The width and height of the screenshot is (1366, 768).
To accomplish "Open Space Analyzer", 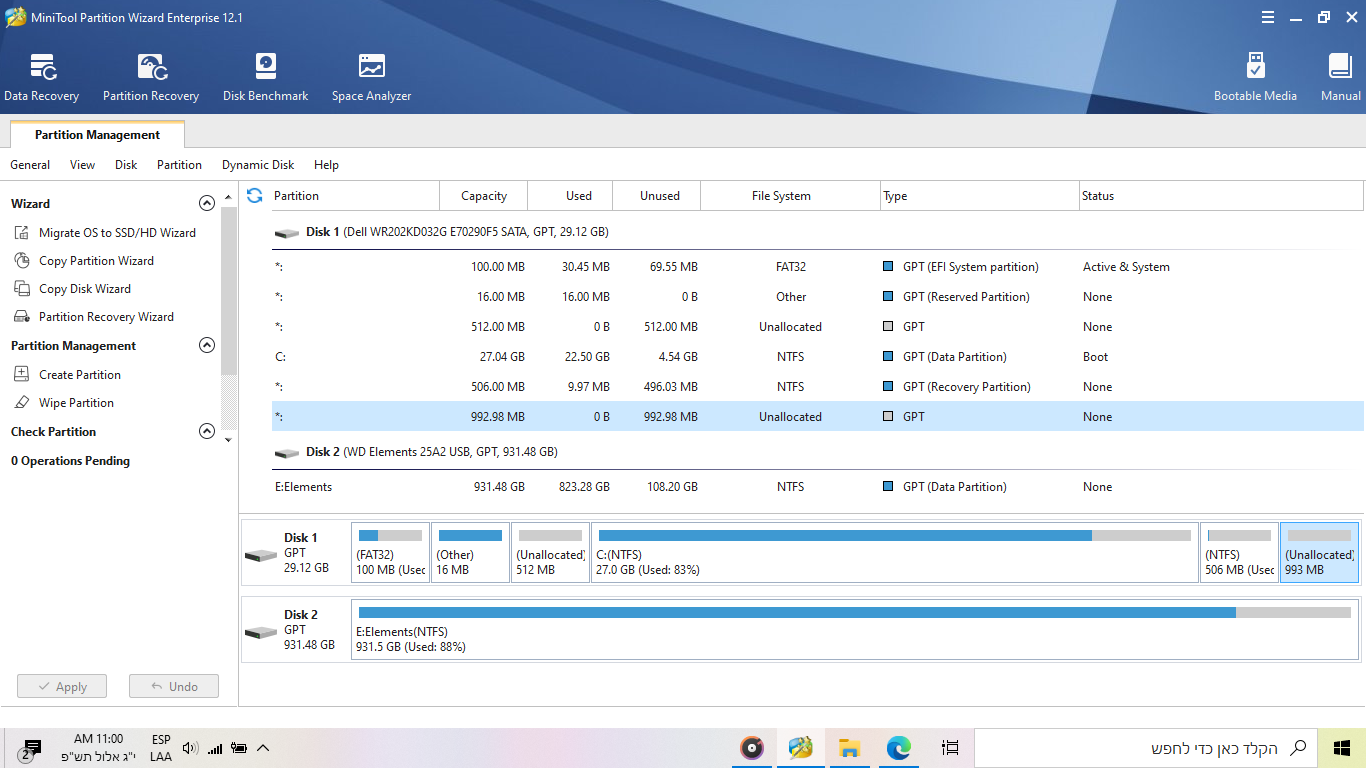I will [x=372, y=78].
